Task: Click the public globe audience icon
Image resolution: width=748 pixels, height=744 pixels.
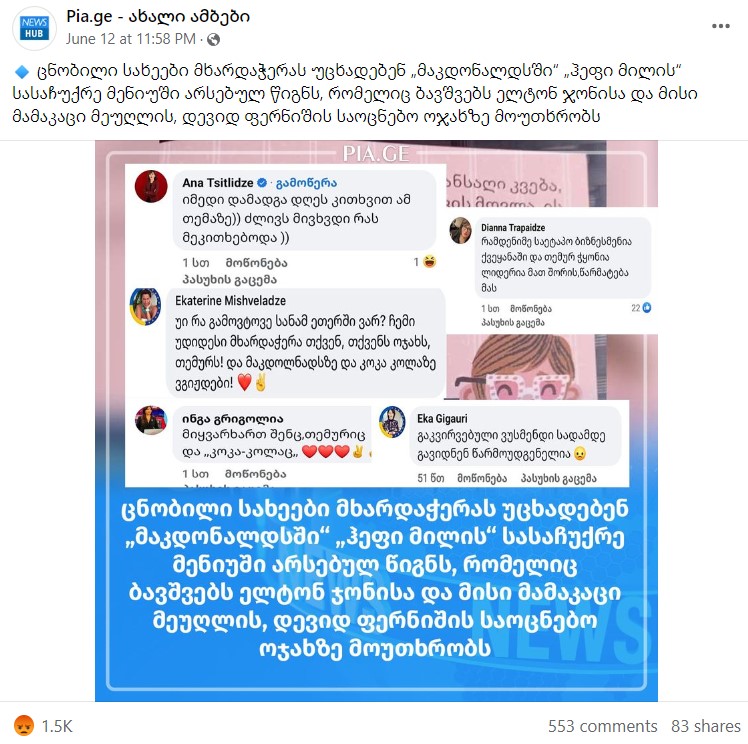Action: click(213, 40)
